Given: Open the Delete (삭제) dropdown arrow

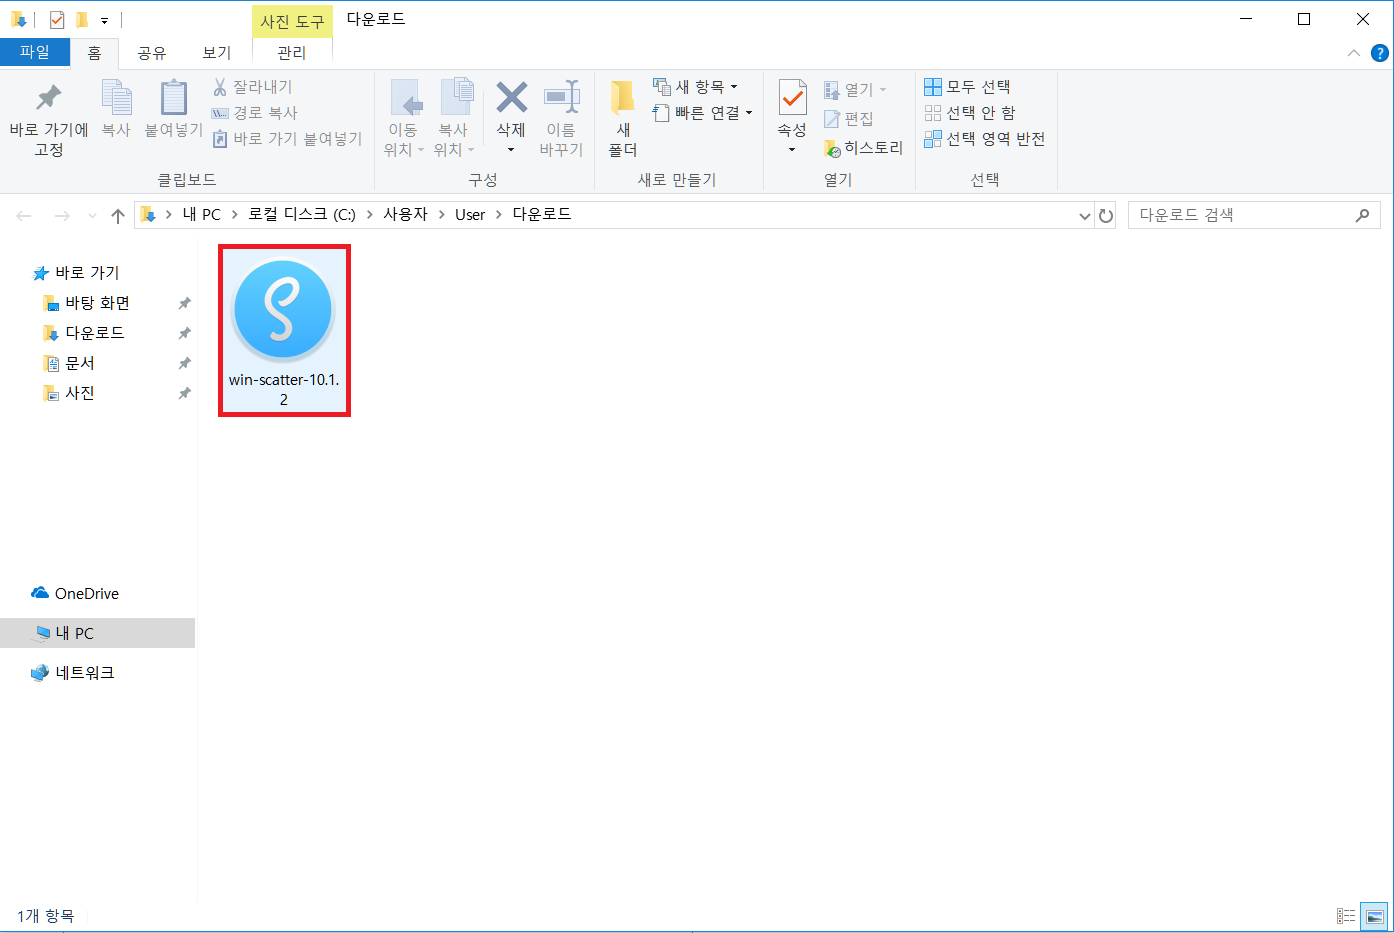Looking at the screenshot, I should (x=511, y=150).
